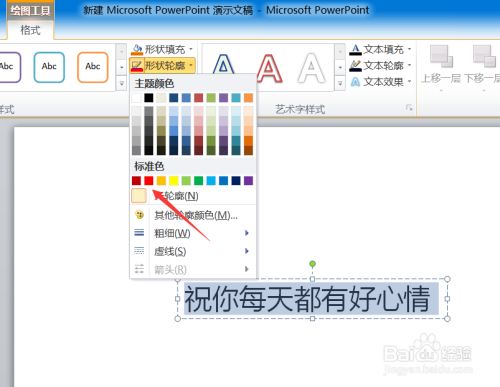Click the 绘图工具 contextual tab header
Image resolution: width=500 pixels, height=387 pixels.
pyautogui.click(x=30, y=11)
